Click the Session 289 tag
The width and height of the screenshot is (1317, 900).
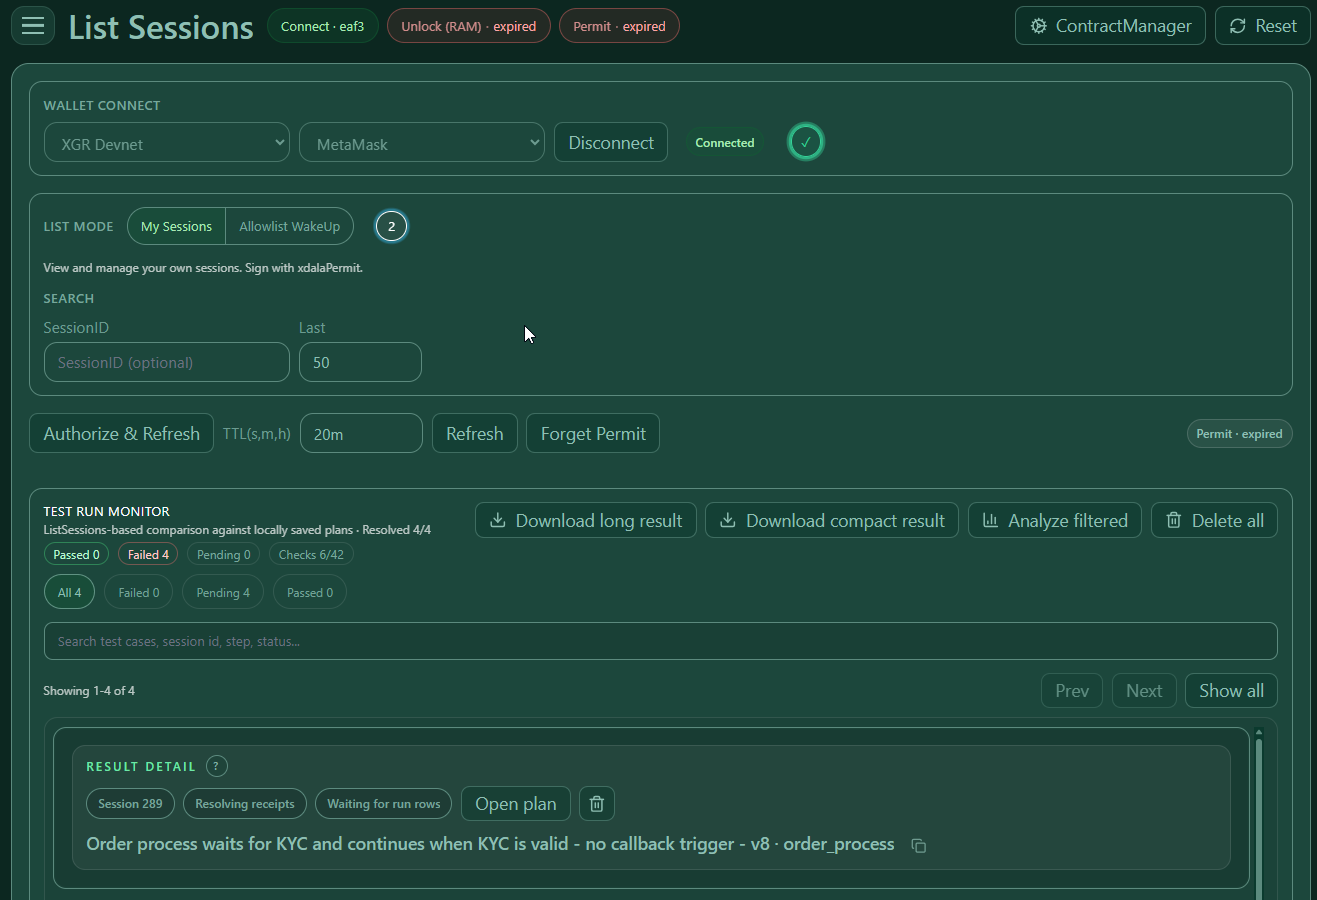pos(131,804)
